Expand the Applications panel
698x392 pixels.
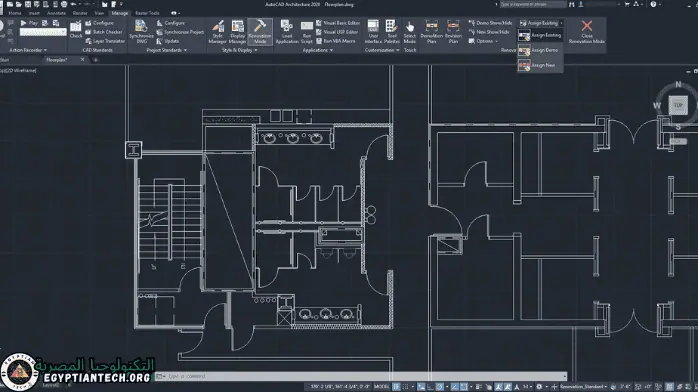point(318,50)
